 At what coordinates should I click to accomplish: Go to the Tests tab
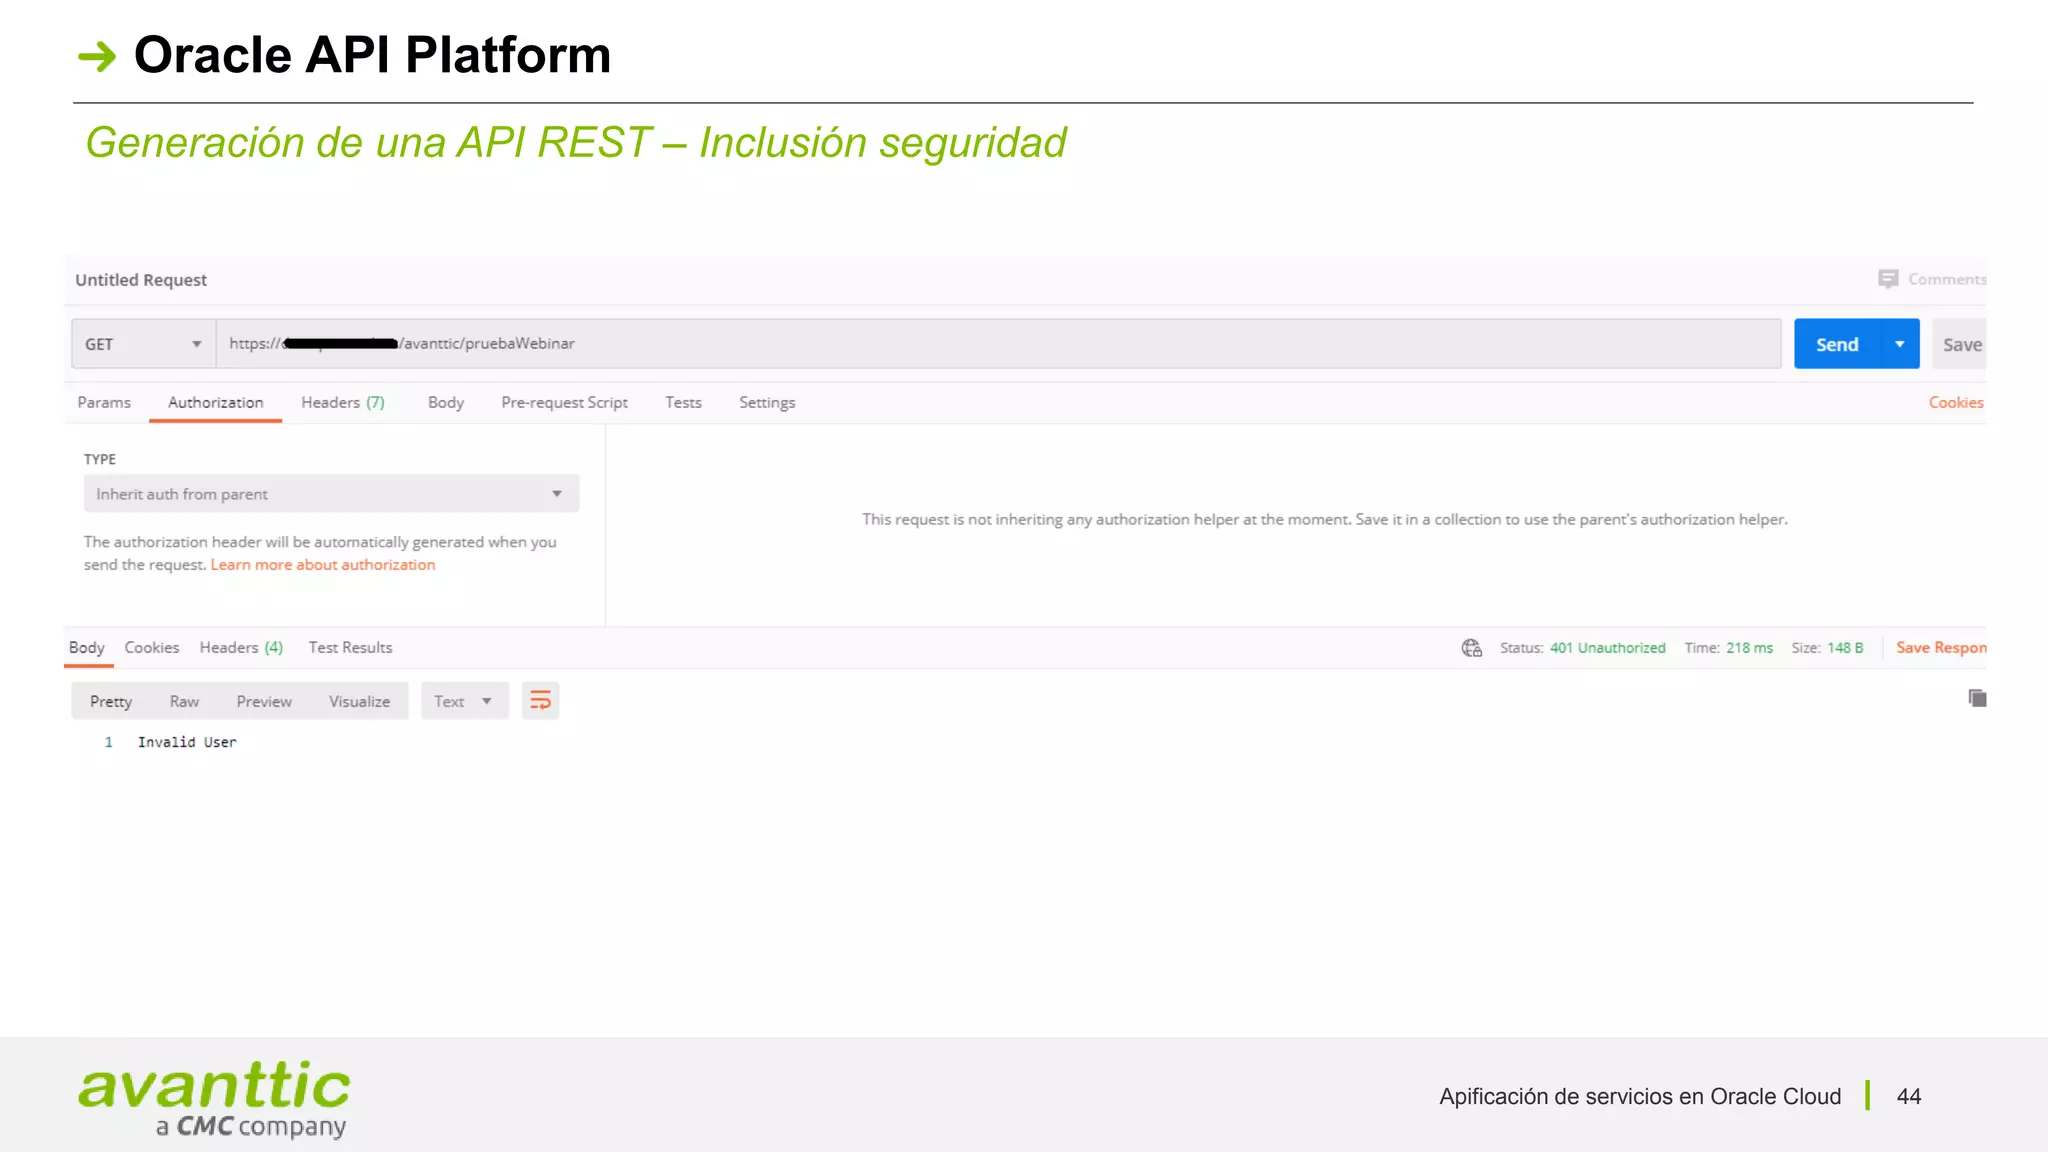point(683,402)
